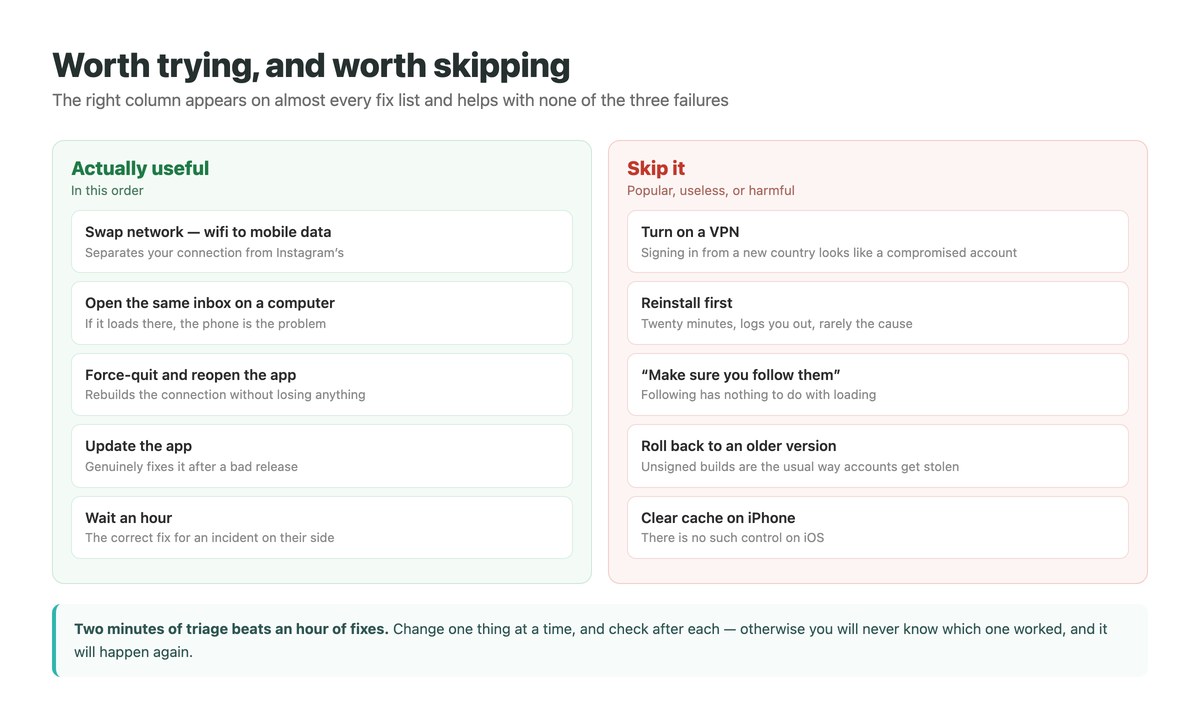Click the subtitle line about the right column
The height and width of the screenshot is (722, 1200).
(x=390, y=100)
